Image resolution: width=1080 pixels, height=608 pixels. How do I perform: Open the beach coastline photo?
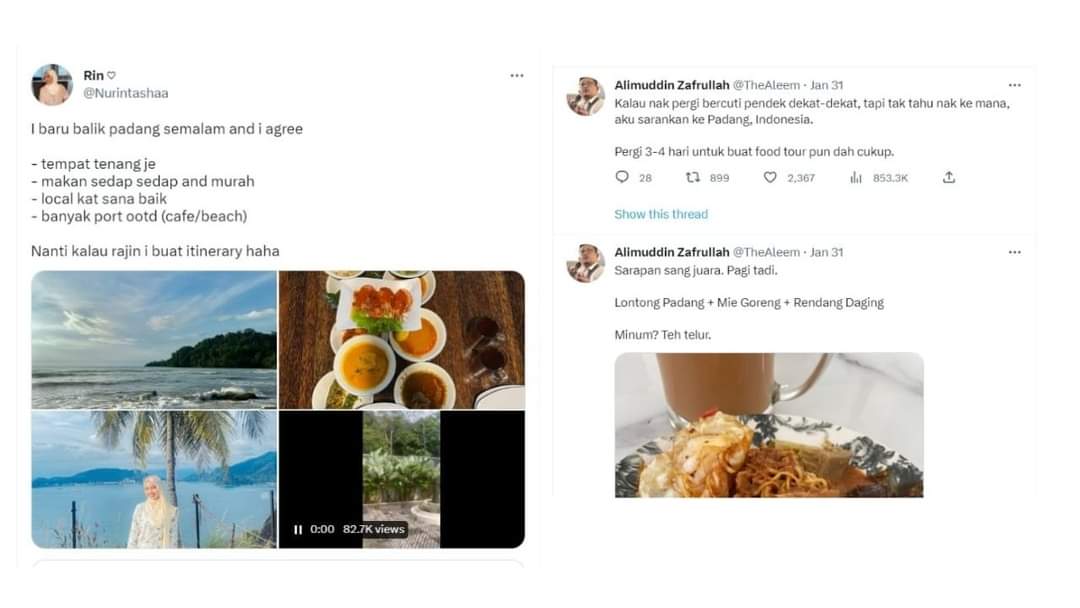pyautogui.click(x=154, y=340)
